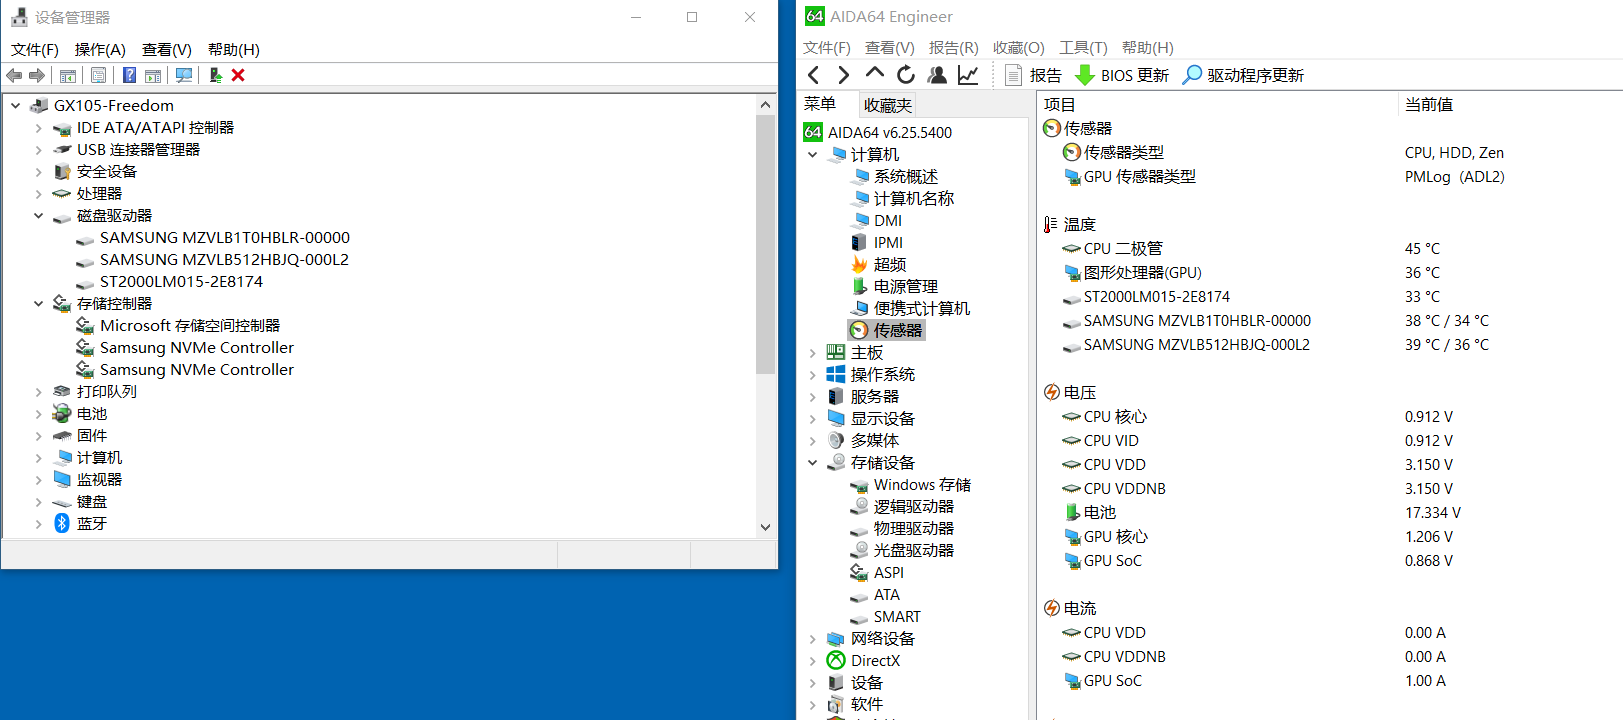Collapse the GX105-Freedom root node

16,105
